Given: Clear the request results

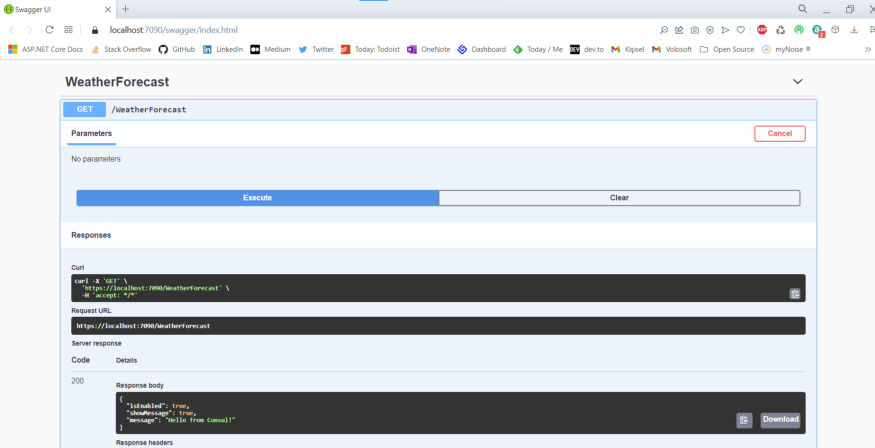Looking at the screenshot, I should 619,198.
